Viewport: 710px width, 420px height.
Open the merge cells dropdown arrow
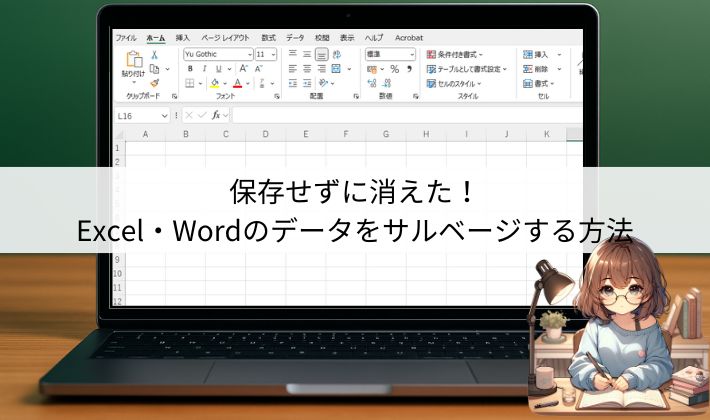click(349, 69)
